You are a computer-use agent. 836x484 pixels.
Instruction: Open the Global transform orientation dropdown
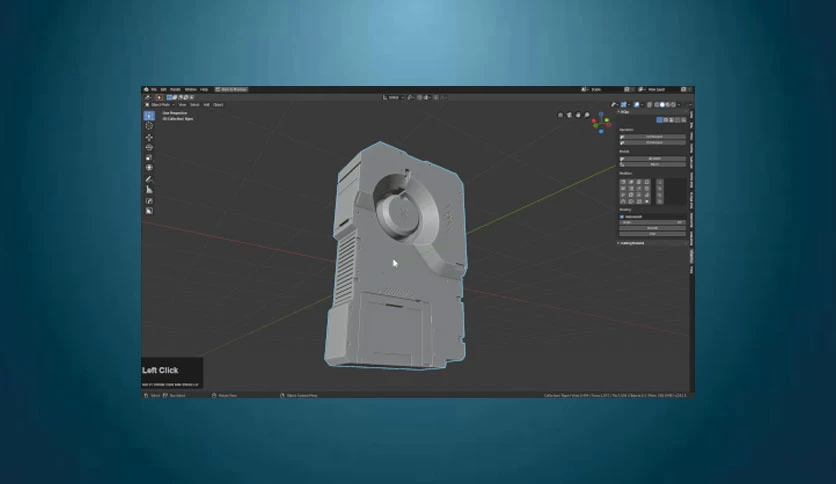coord(394,97)
